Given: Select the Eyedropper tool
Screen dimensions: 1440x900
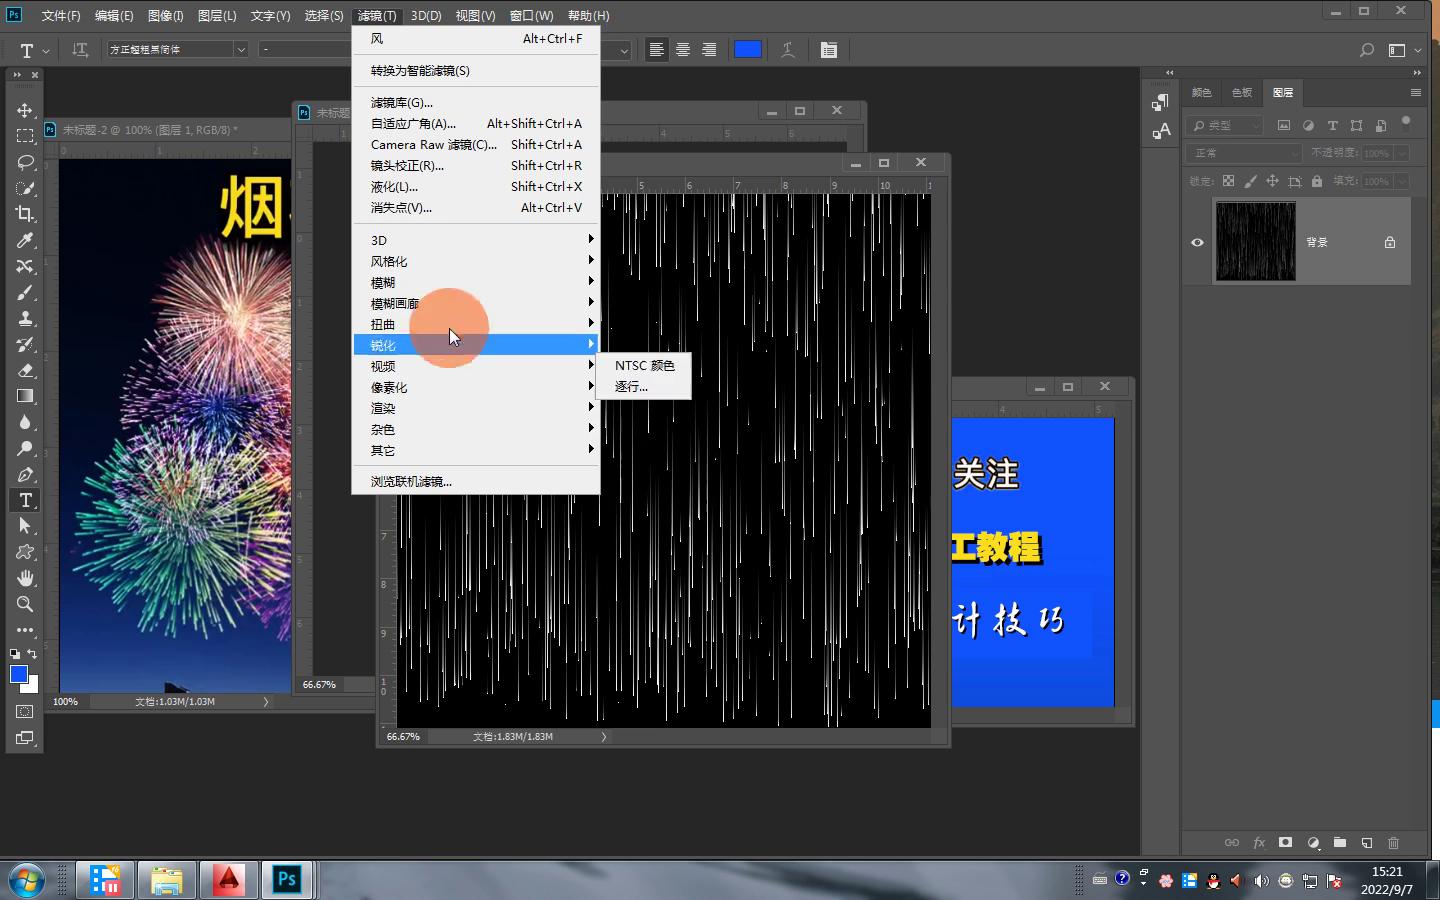Looking at the screenshot, I should [25, 240].
